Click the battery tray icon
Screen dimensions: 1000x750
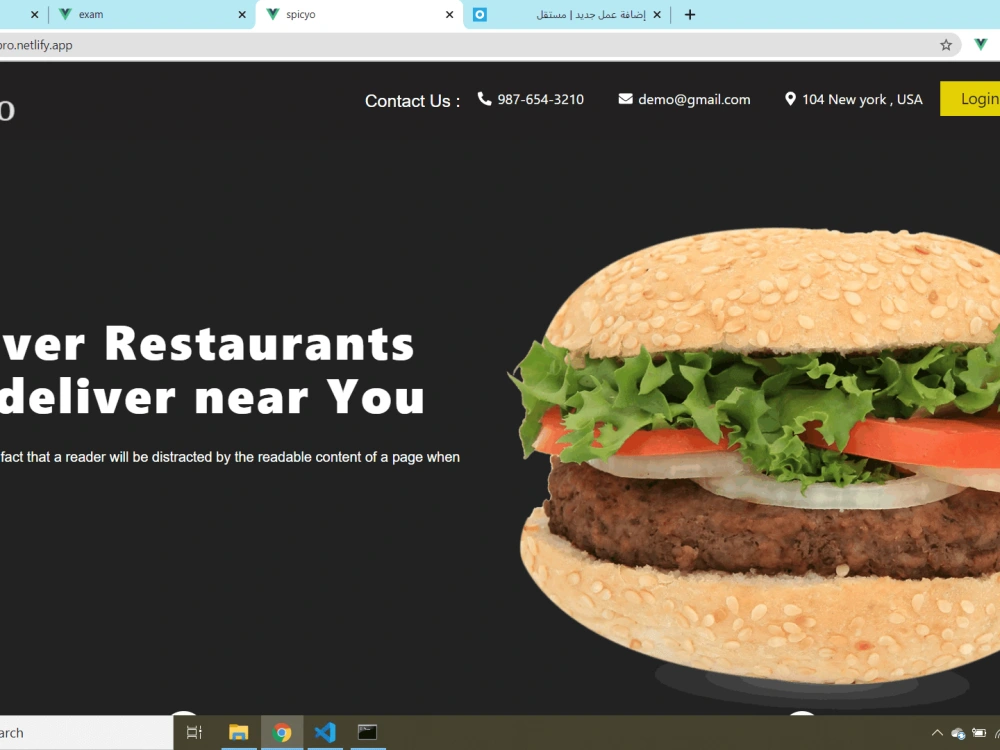(x=979, y=733)
